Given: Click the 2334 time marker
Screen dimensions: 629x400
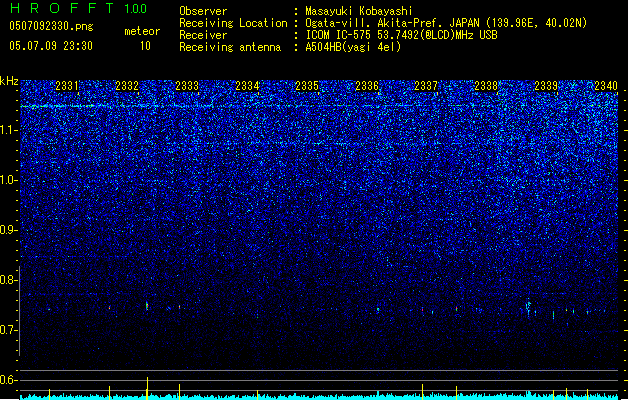Looking at the screenshot, I should 247,86.
